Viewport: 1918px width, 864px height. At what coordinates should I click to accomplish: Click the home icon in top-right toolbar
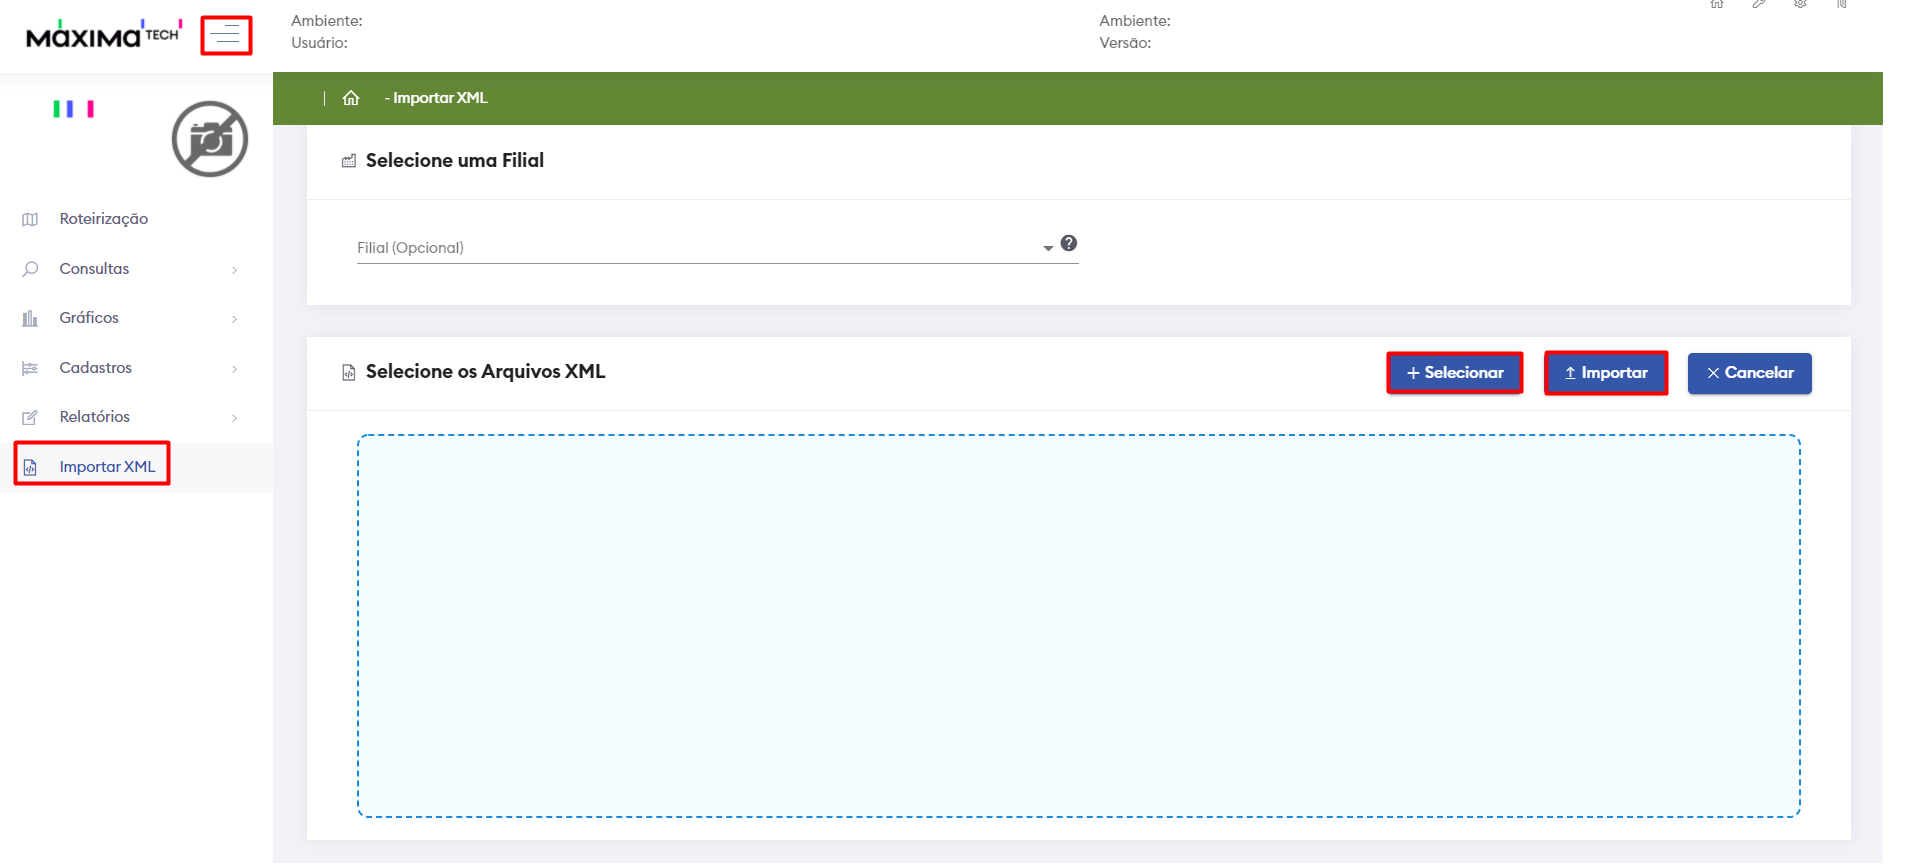[x=1717, y=4]
